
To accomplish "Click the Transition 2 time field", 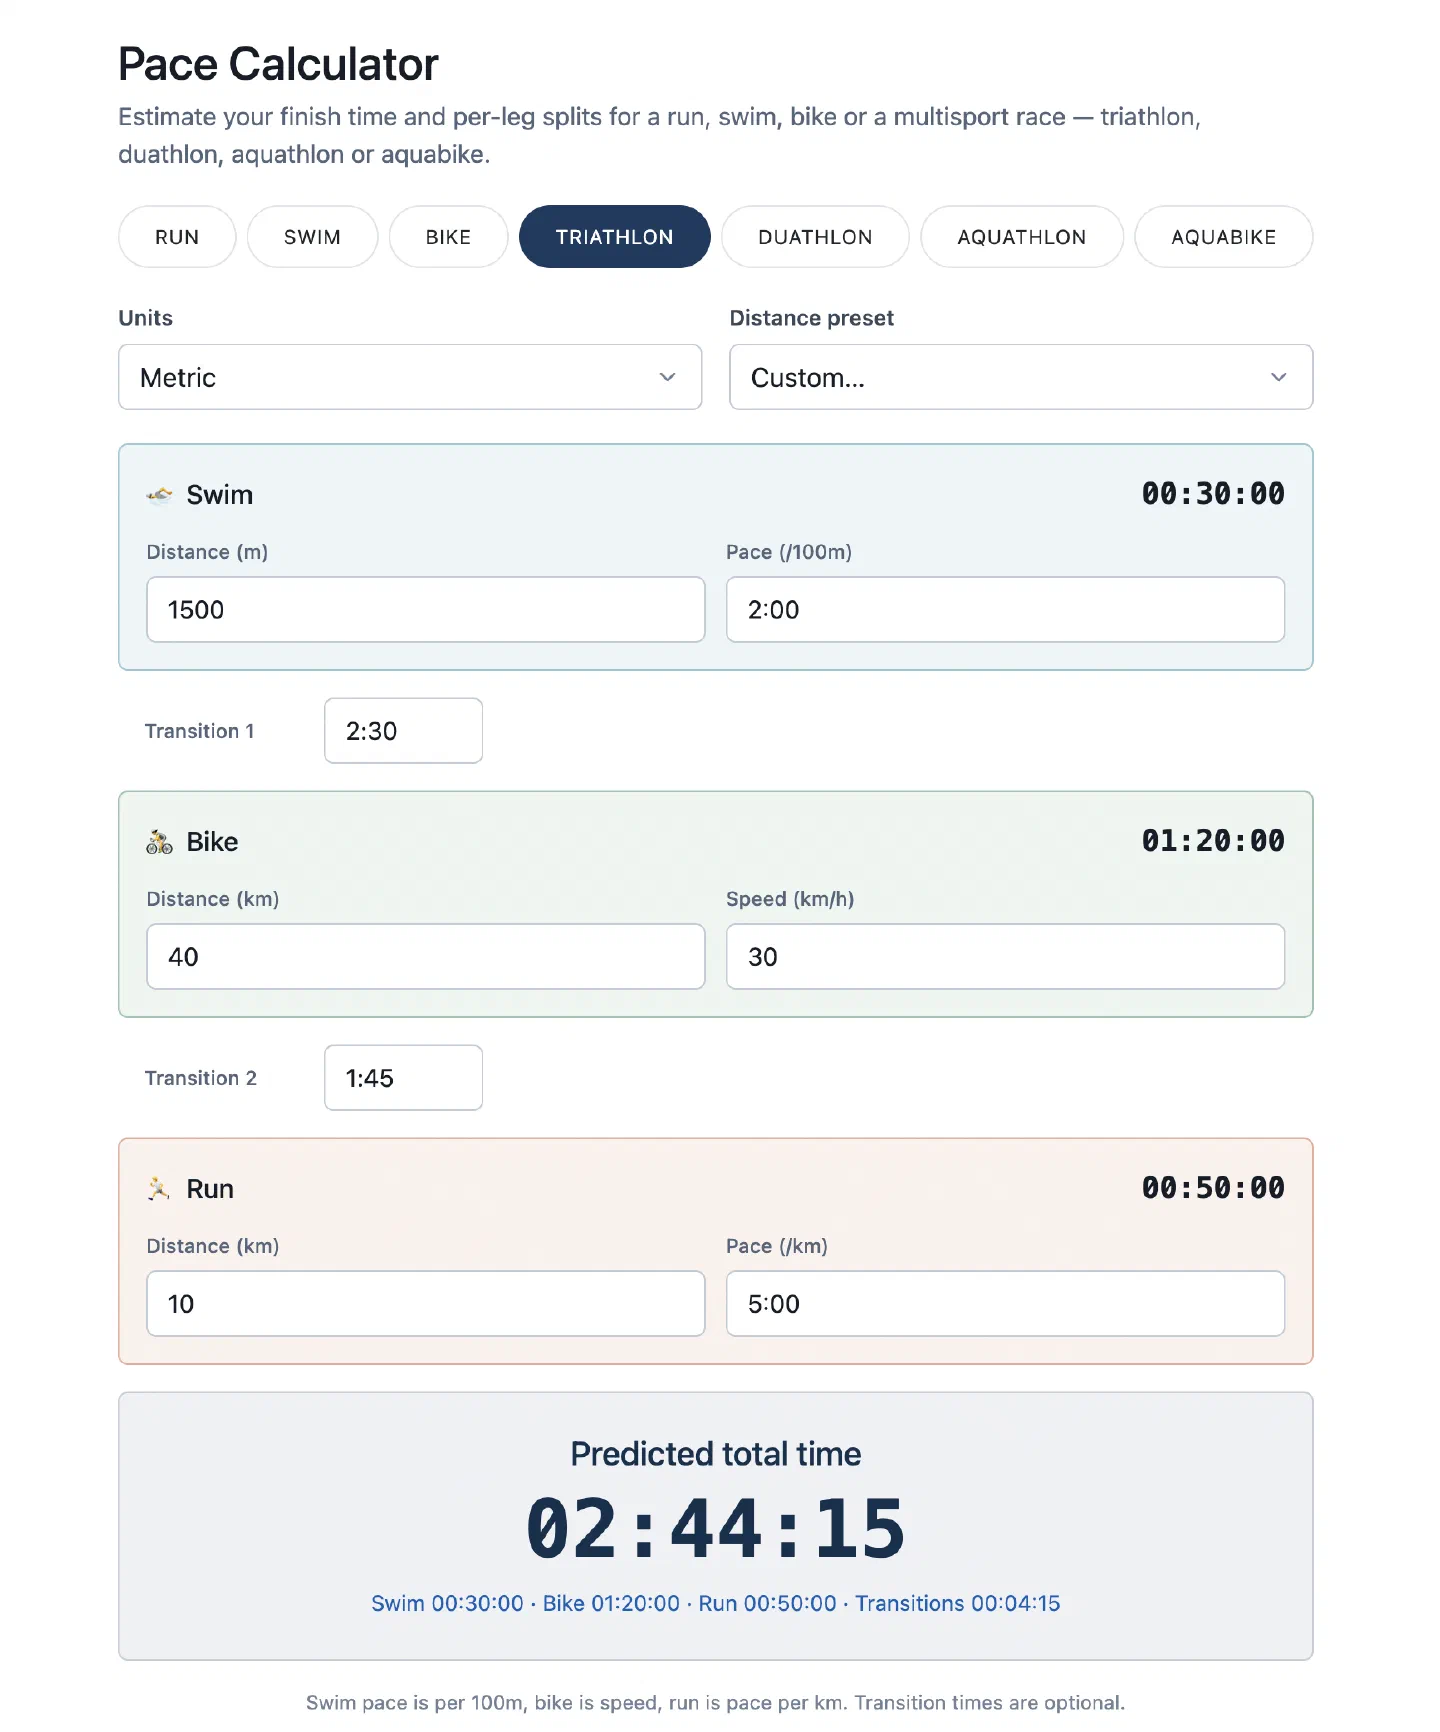I will [x=404, y=1078].
